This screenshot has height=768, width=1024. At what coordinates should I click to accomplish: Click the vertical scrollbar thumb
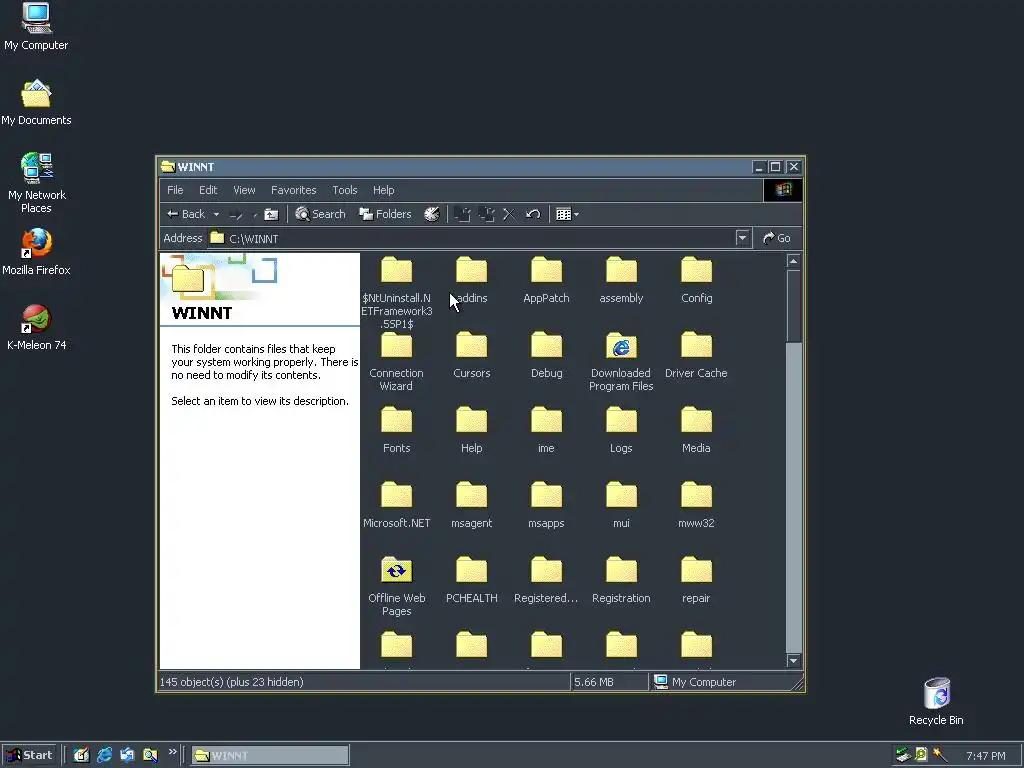pos(793,306)
